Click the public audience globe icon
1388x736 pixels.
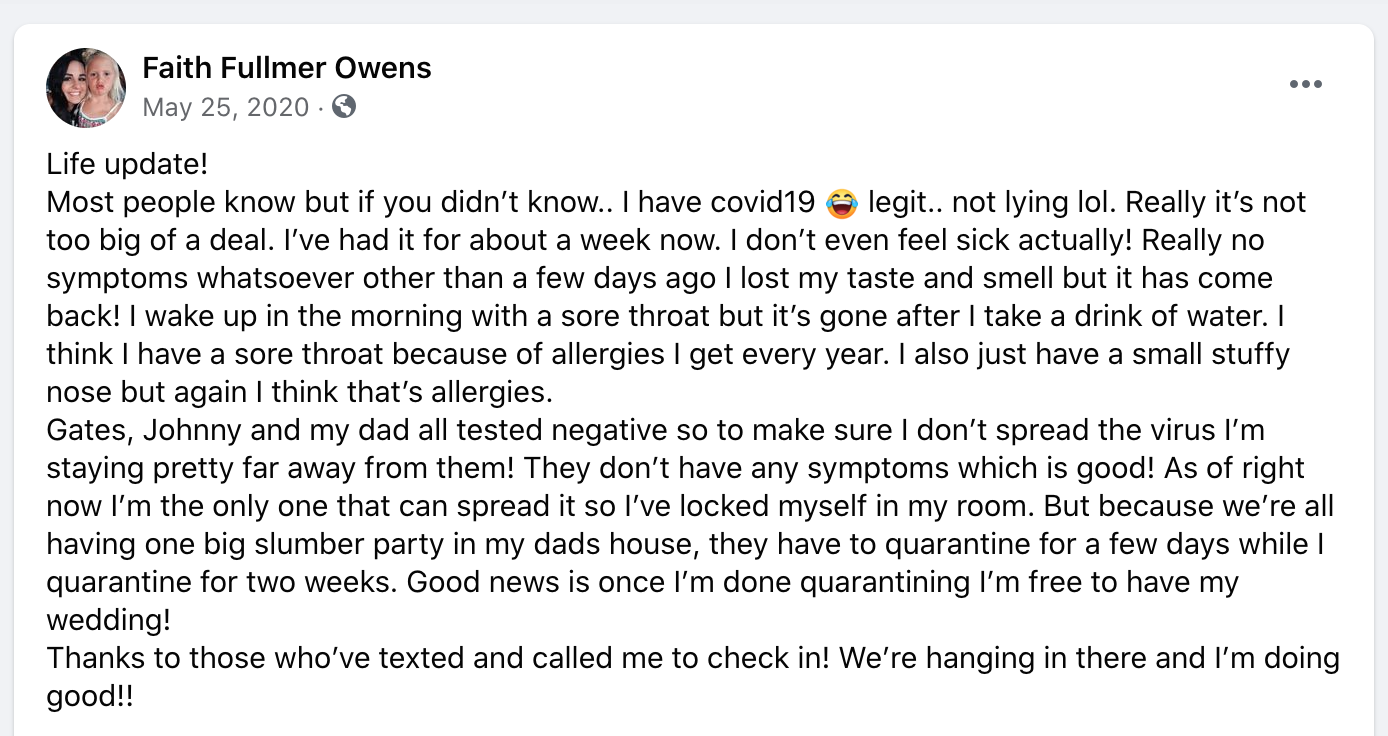pos(343,106)
